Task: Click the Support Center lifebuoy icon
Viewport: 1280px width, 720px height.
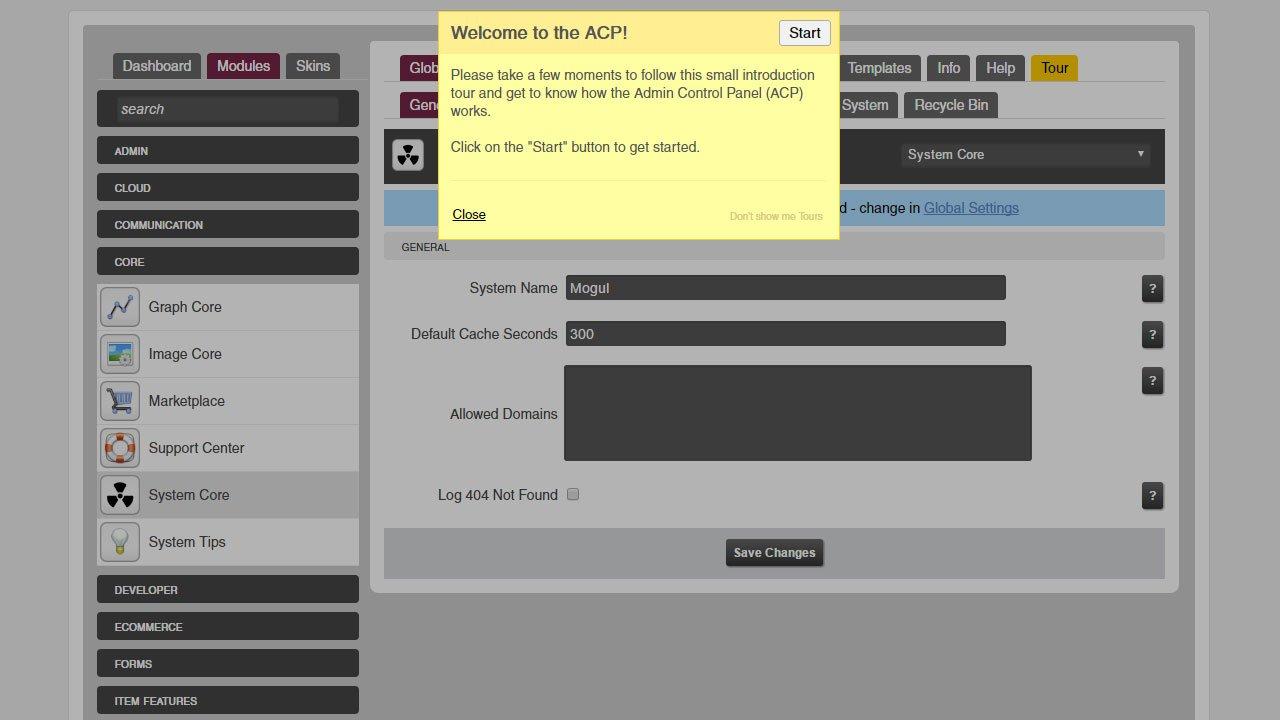Action: tap(120, 448)
